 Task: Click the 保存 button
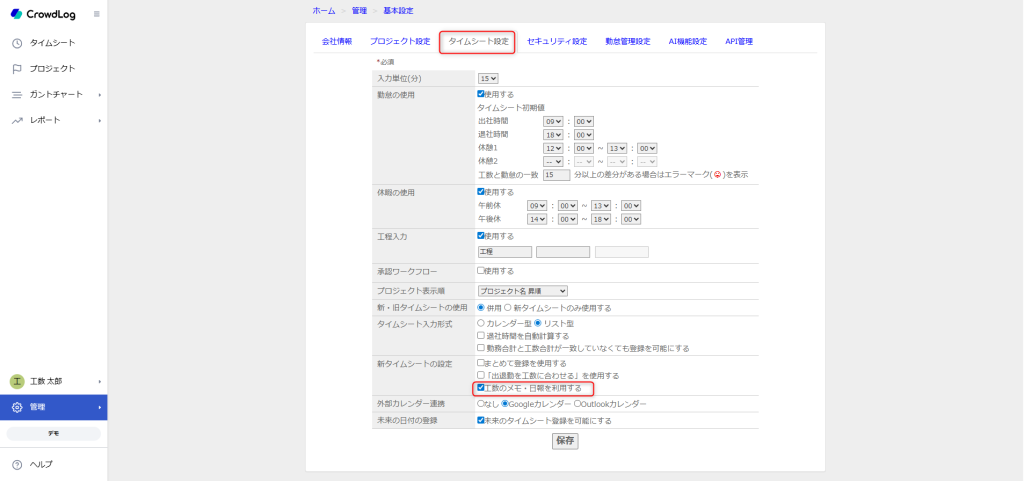[565, 441]
